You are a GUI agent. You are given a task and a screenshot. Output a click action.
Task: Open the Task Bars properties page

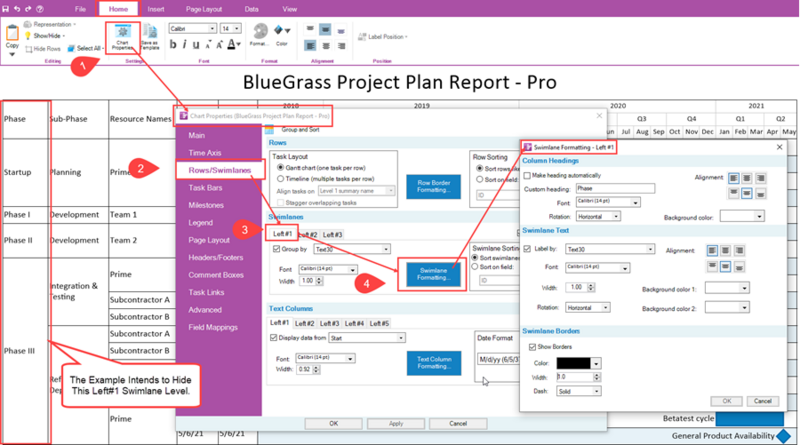[x=205, y=188]
